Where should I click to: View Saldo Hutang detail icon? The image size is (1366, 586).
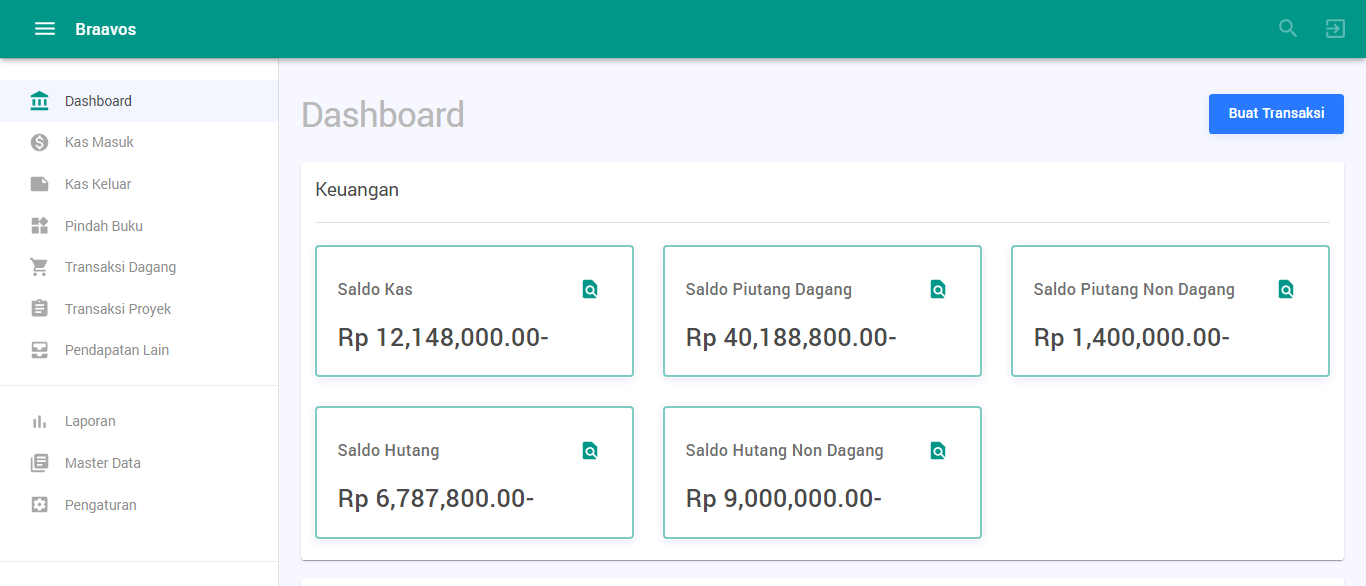pyautogui.click(x=590, y=451)
